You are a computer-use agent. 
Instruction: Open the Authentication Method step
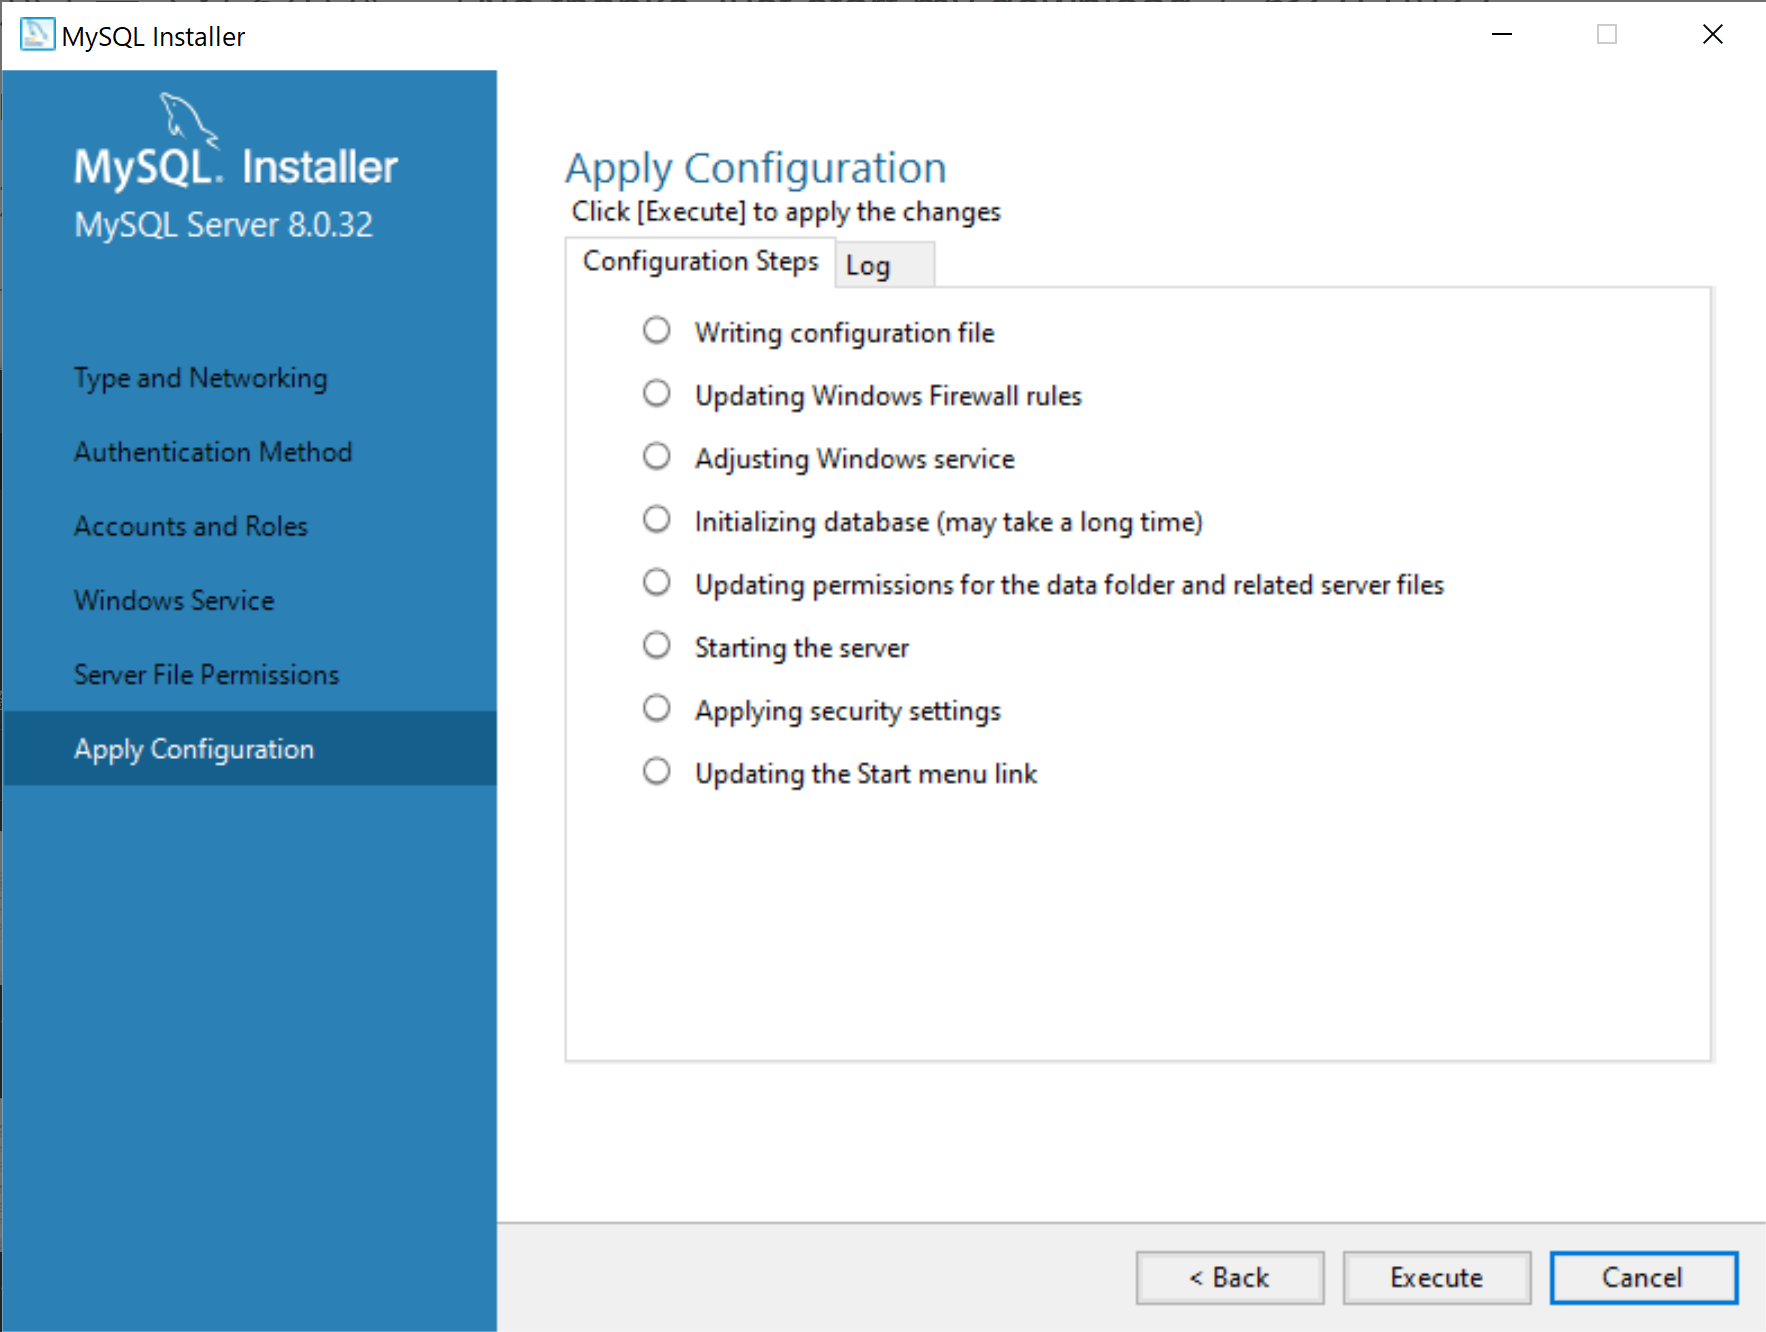212,452
